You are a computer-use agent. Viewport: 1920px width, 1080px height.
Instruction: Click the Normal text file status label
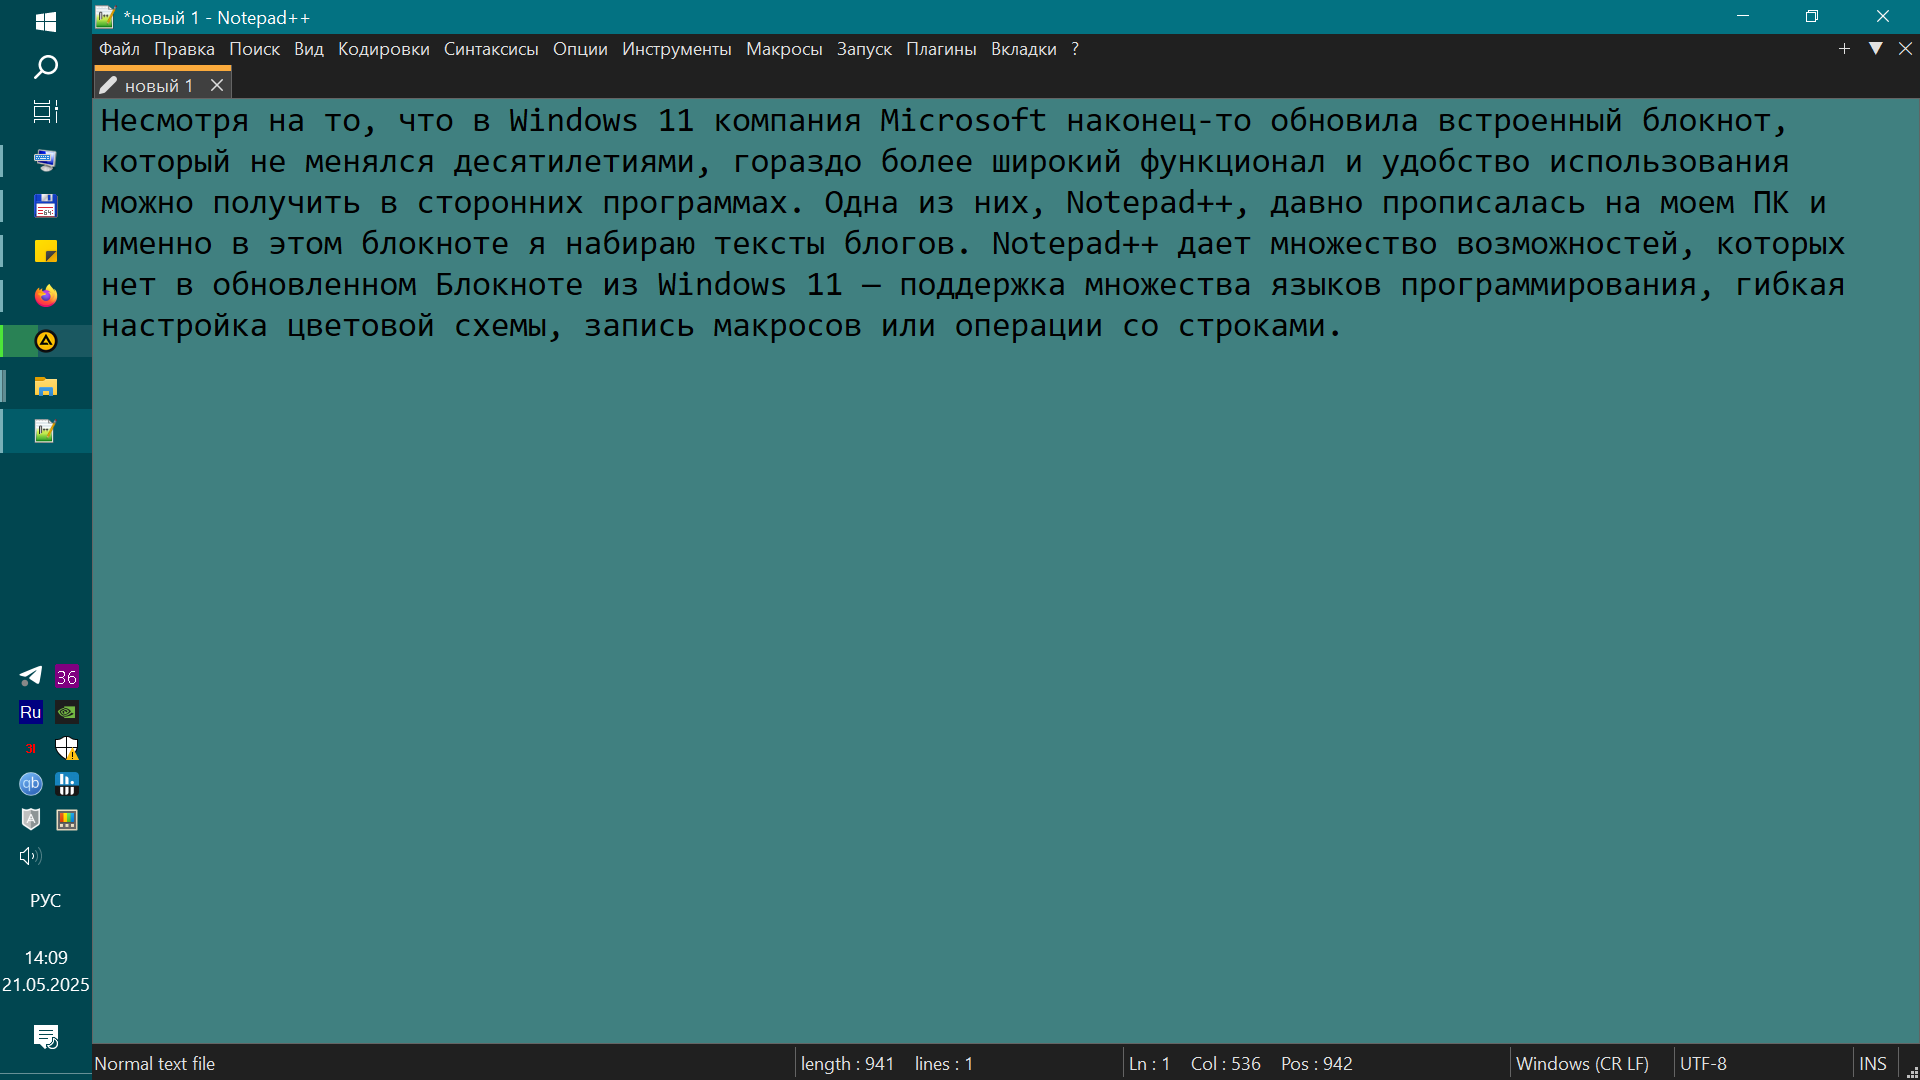155,1064
